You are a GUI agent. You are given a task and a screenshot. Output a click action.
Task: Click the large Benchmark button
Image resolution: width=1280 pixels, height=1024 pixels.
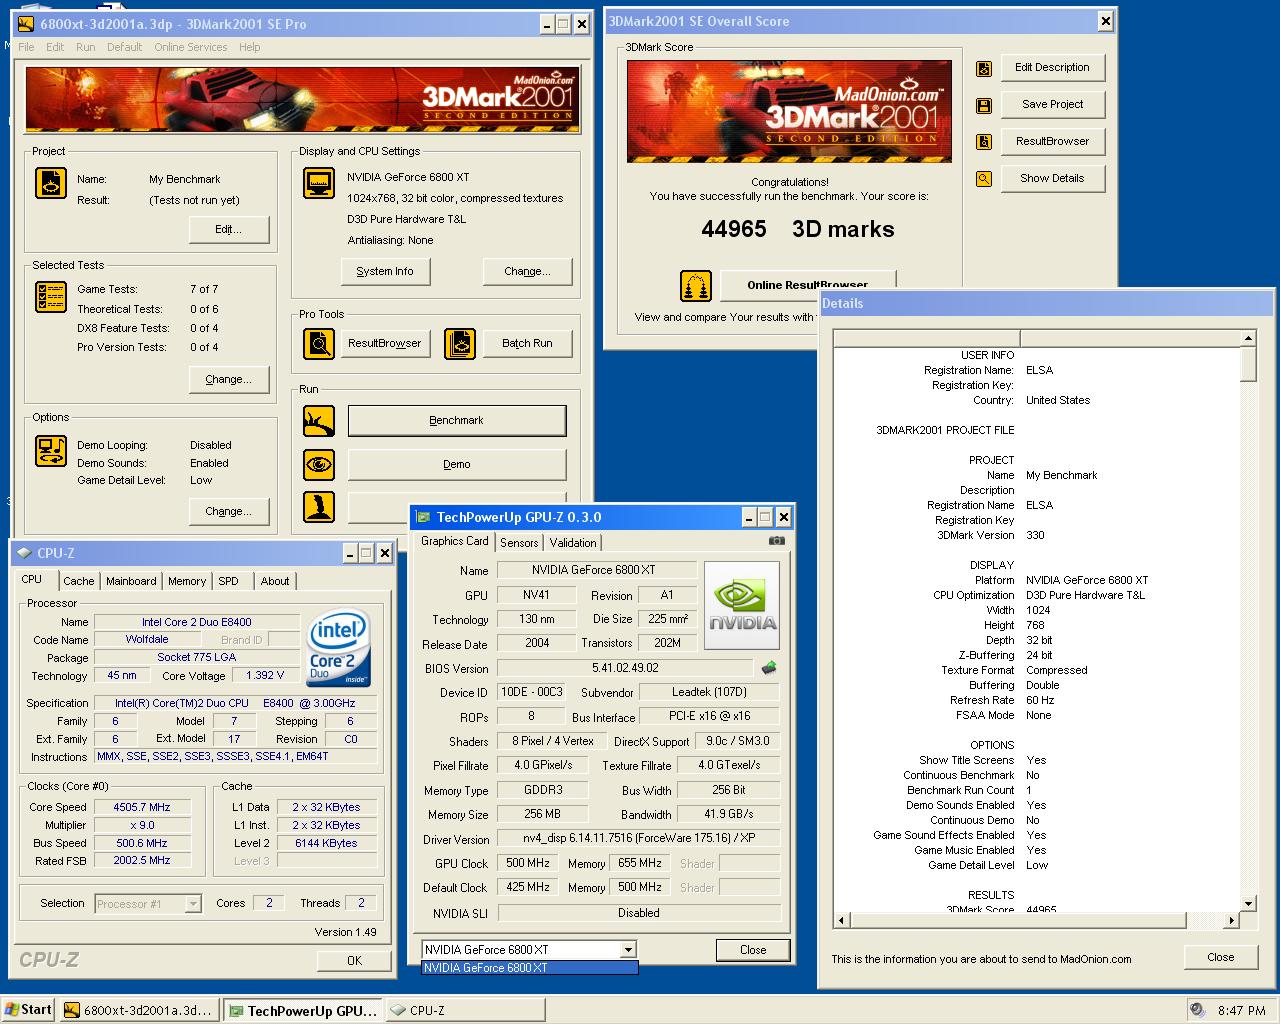tap(457, 421)
